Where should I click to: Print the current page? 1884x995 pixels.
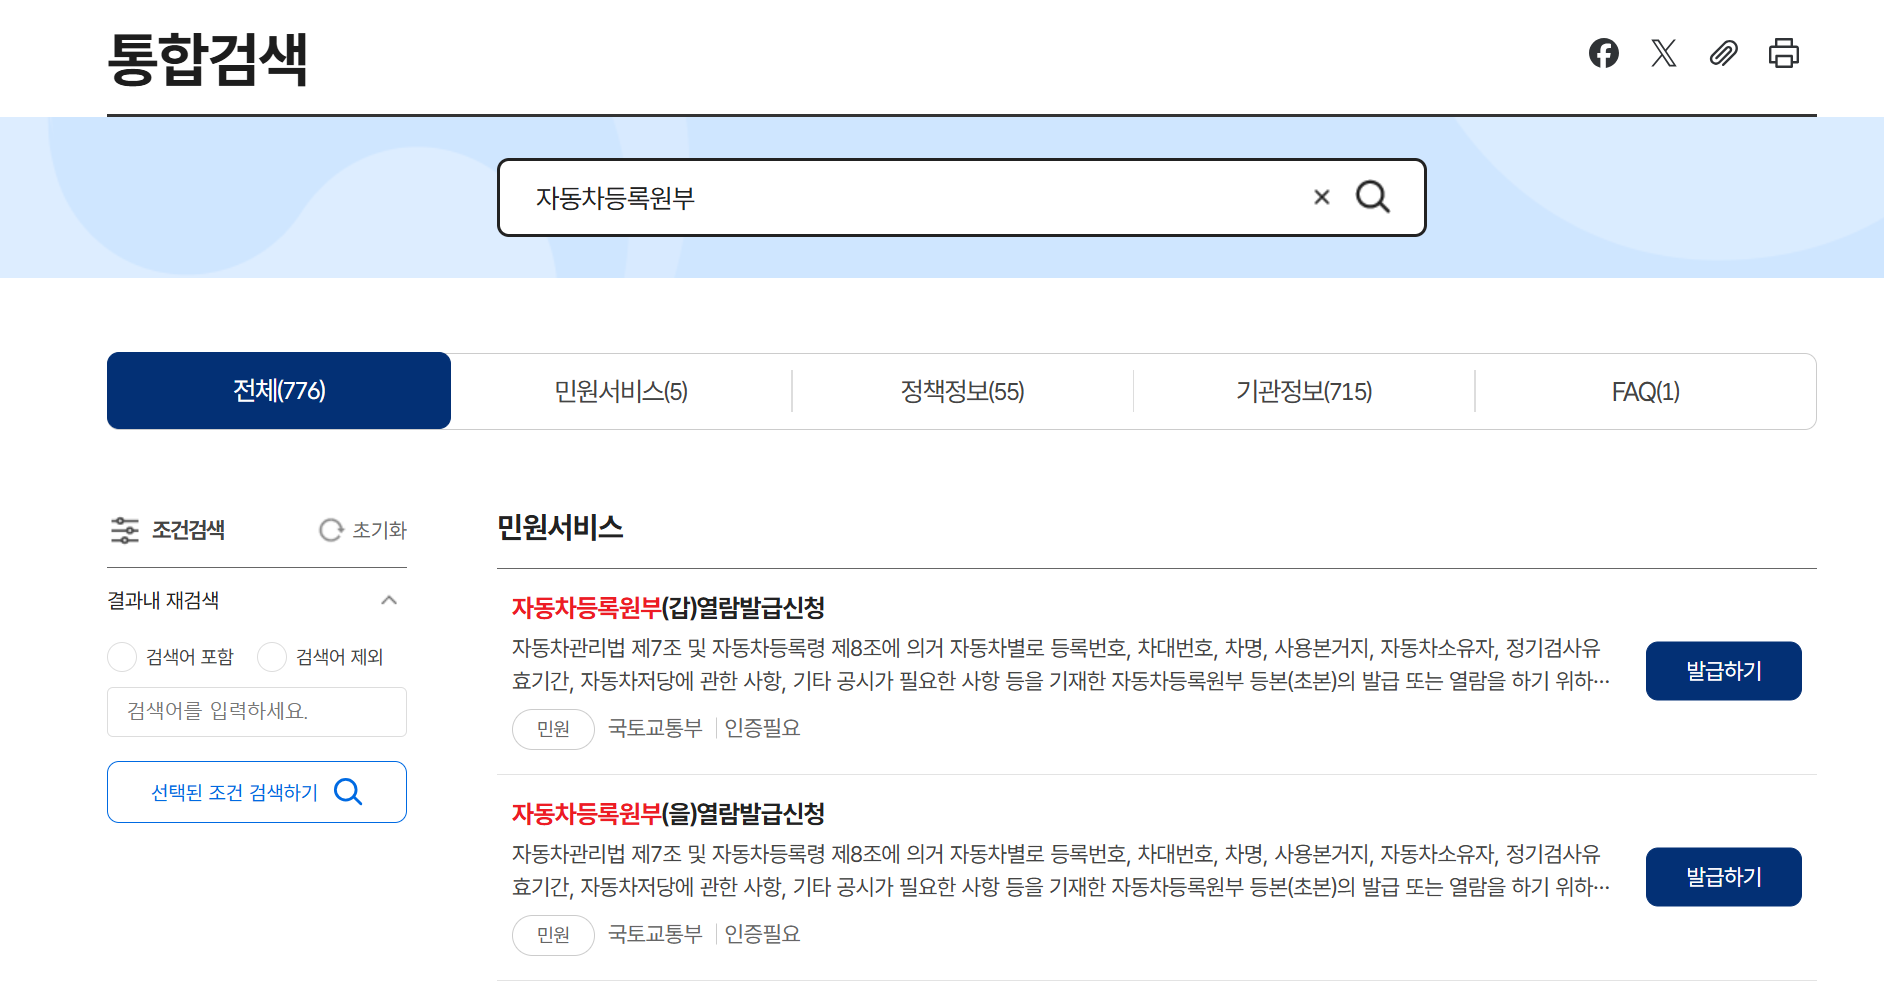(1784, 54)
